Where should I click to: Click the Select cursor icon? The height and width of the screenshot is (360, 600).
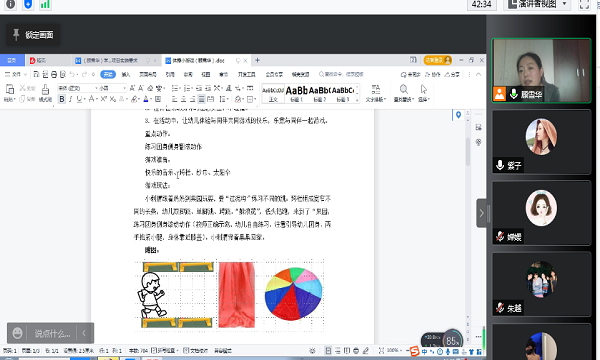click(424, 90)
